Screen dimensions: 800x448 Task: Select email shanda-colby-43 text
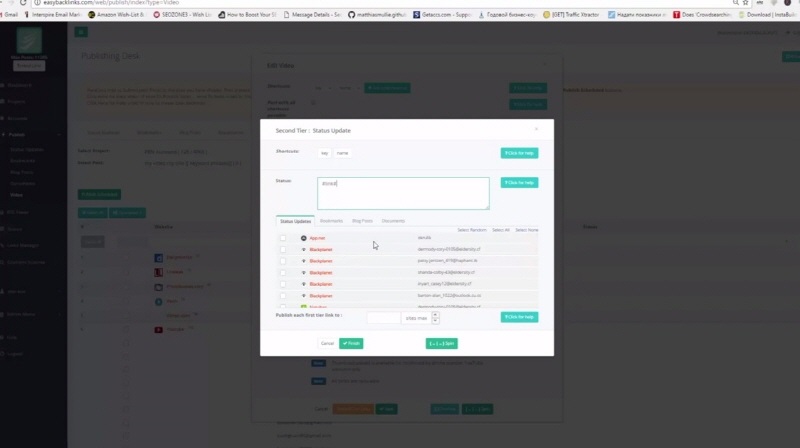click(x=446, y=272)
